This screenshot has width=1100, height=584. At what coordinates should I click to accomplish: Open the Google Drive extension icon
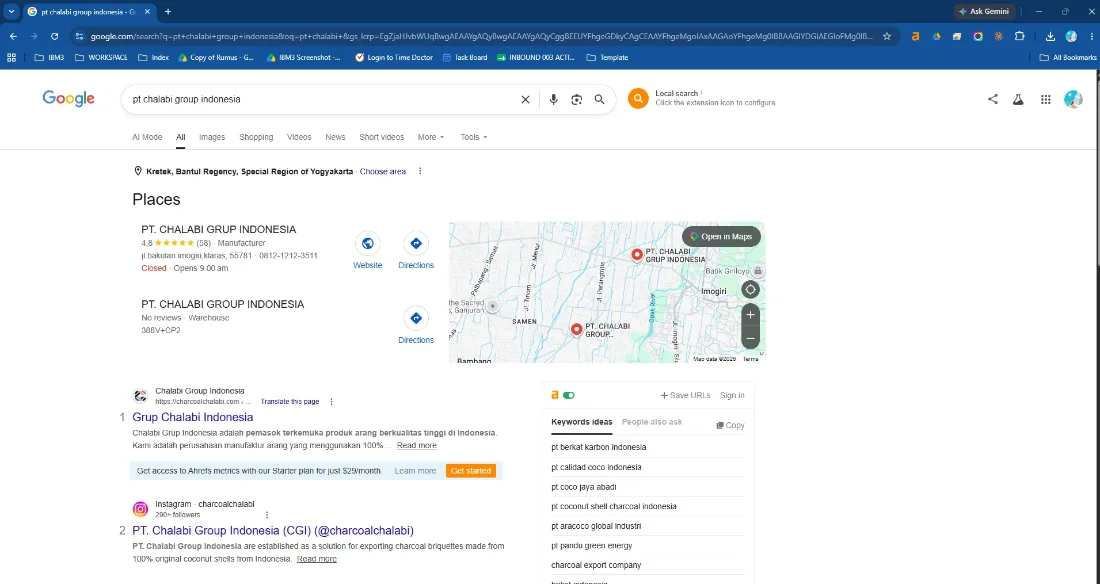coord(937,36)
